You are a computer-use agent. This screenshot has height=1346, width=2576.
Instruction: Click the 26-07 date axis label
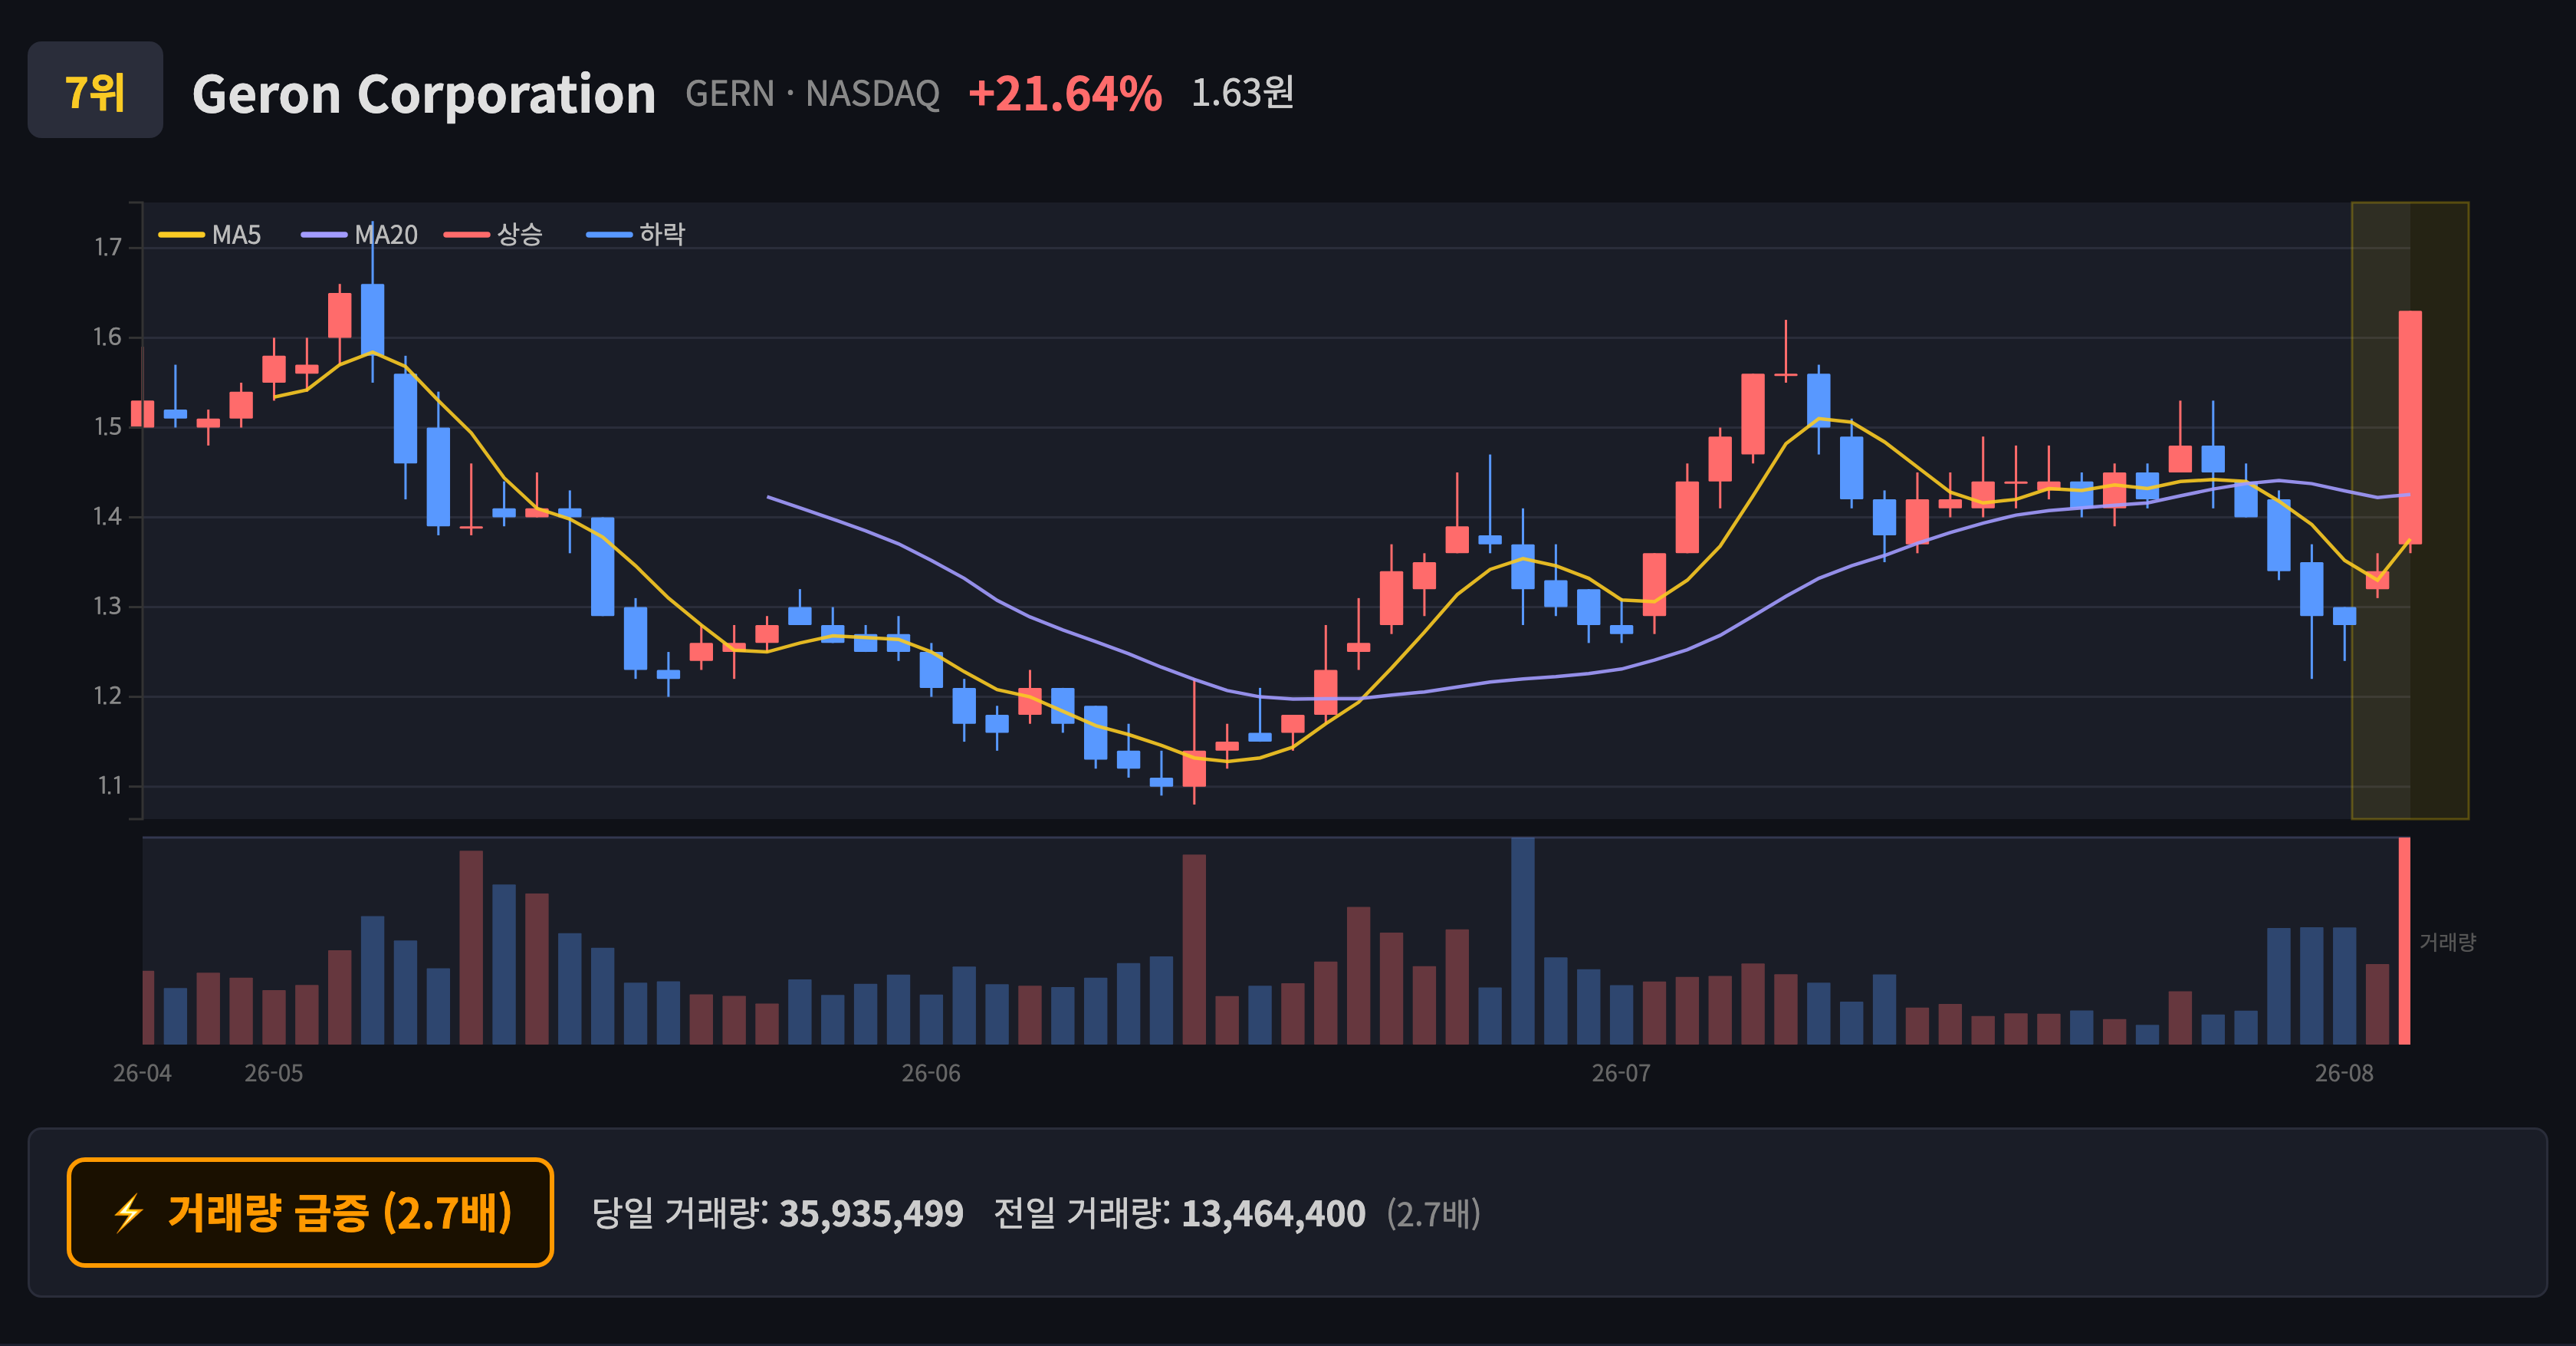(1621, 1073)
